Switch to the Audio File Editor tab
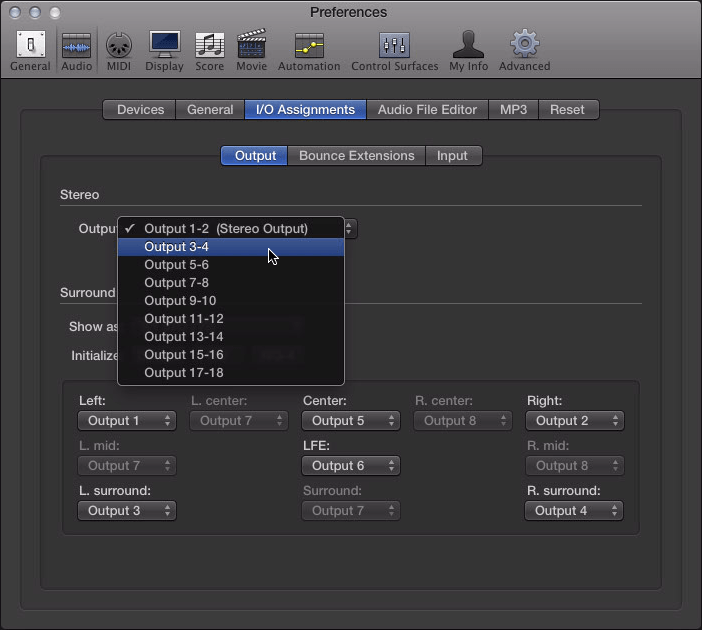 click(x=427, y=110)
